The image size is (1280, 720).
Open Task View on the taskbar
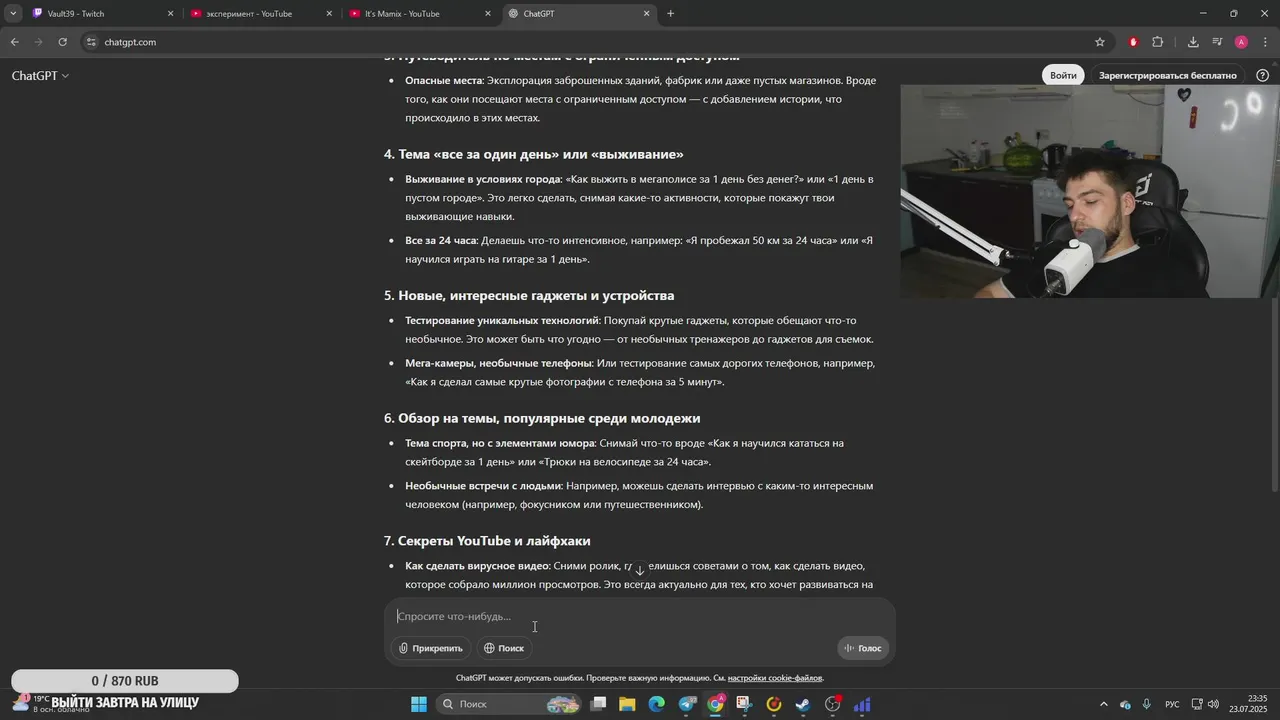click(598, 704)
